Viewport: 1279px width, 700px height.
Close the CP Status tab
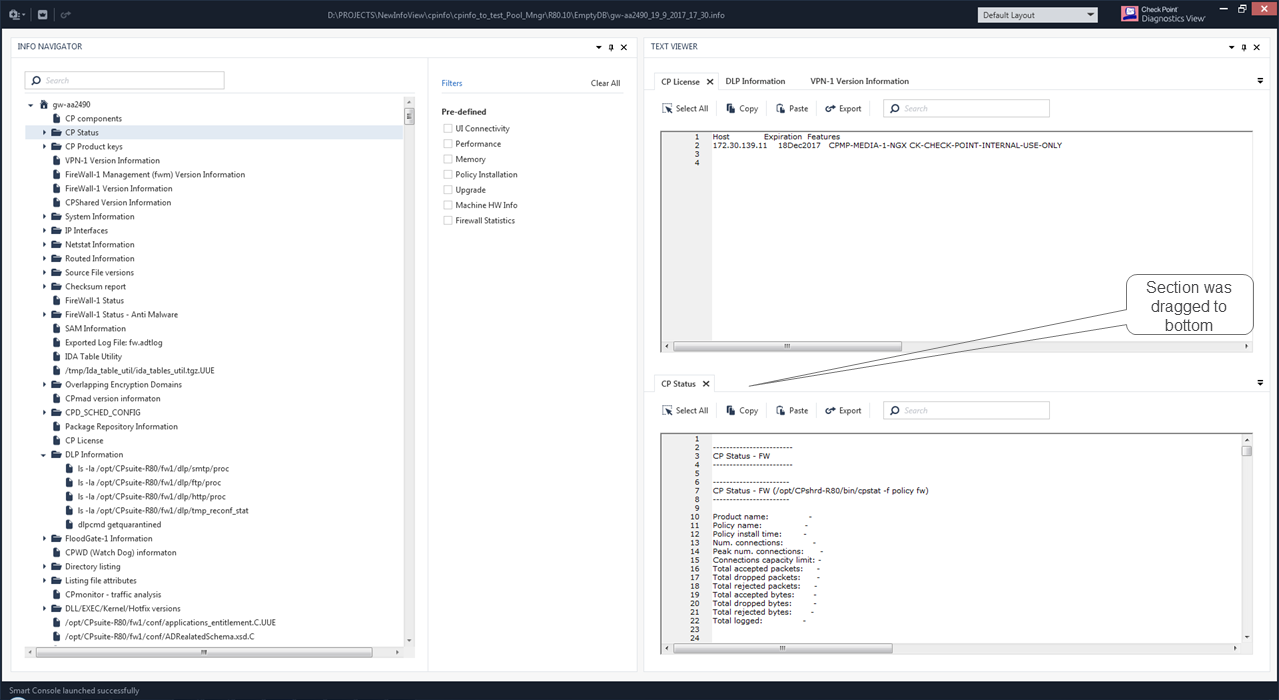(x=706, y=384)
